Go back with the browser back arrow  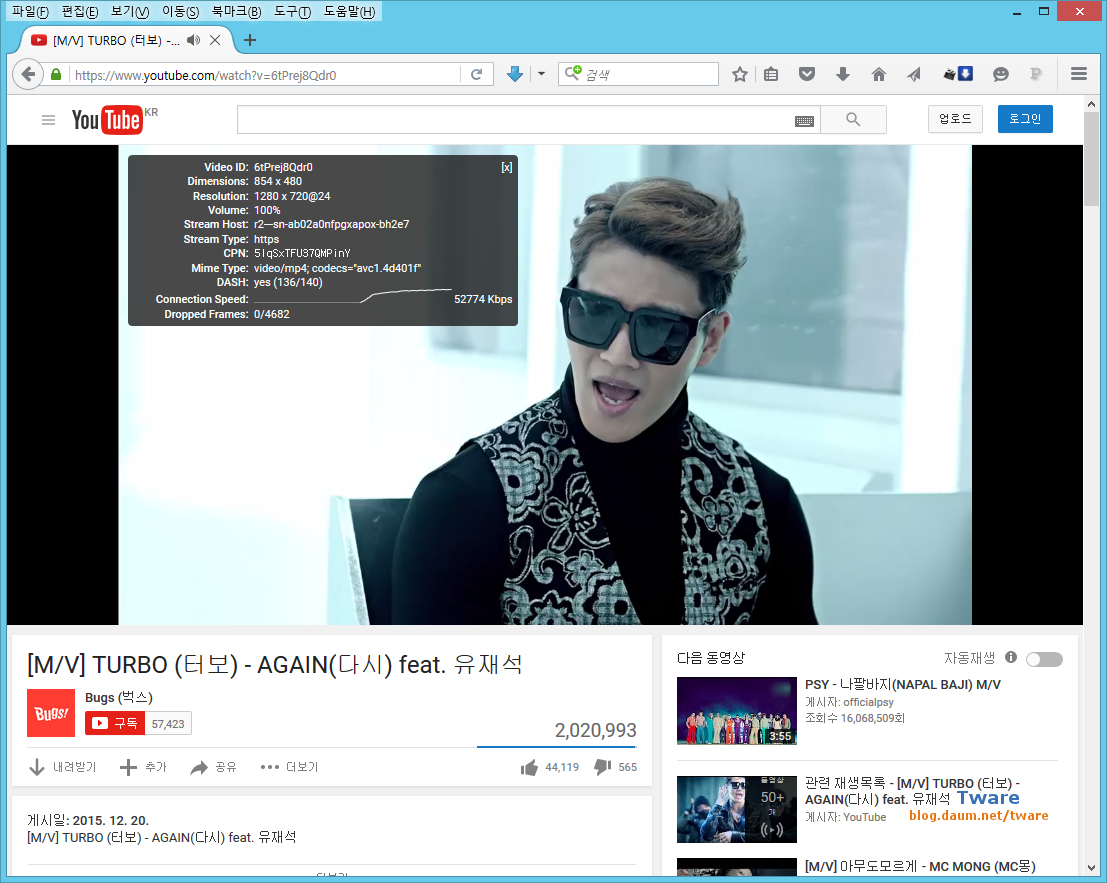[x=28, y=74]
